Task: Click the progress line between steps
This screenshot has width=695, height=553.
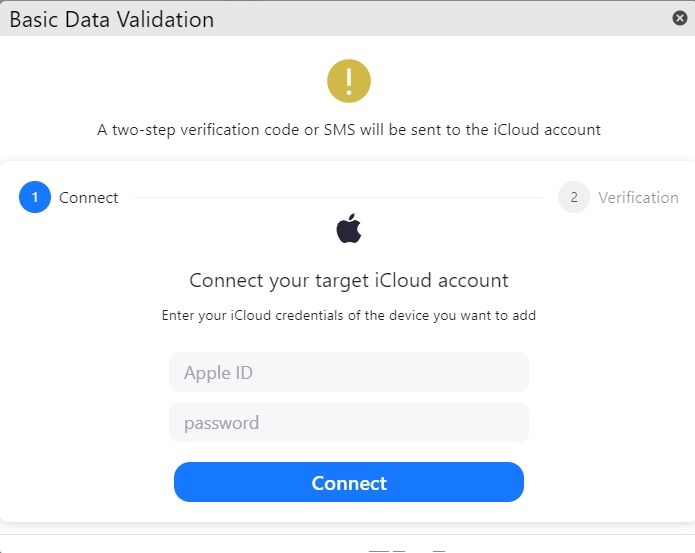Action: click(339, 198)
